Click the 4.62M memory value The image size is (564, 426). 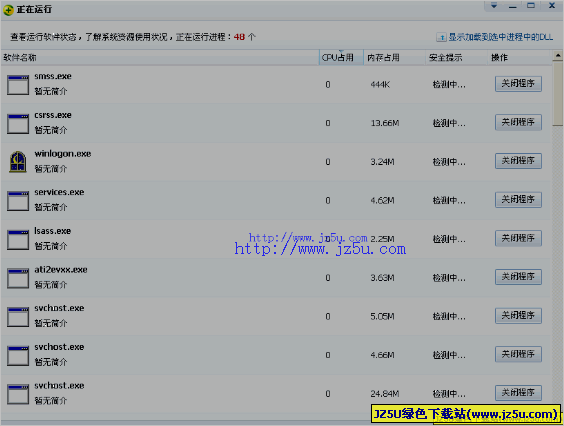pos(382,200)
